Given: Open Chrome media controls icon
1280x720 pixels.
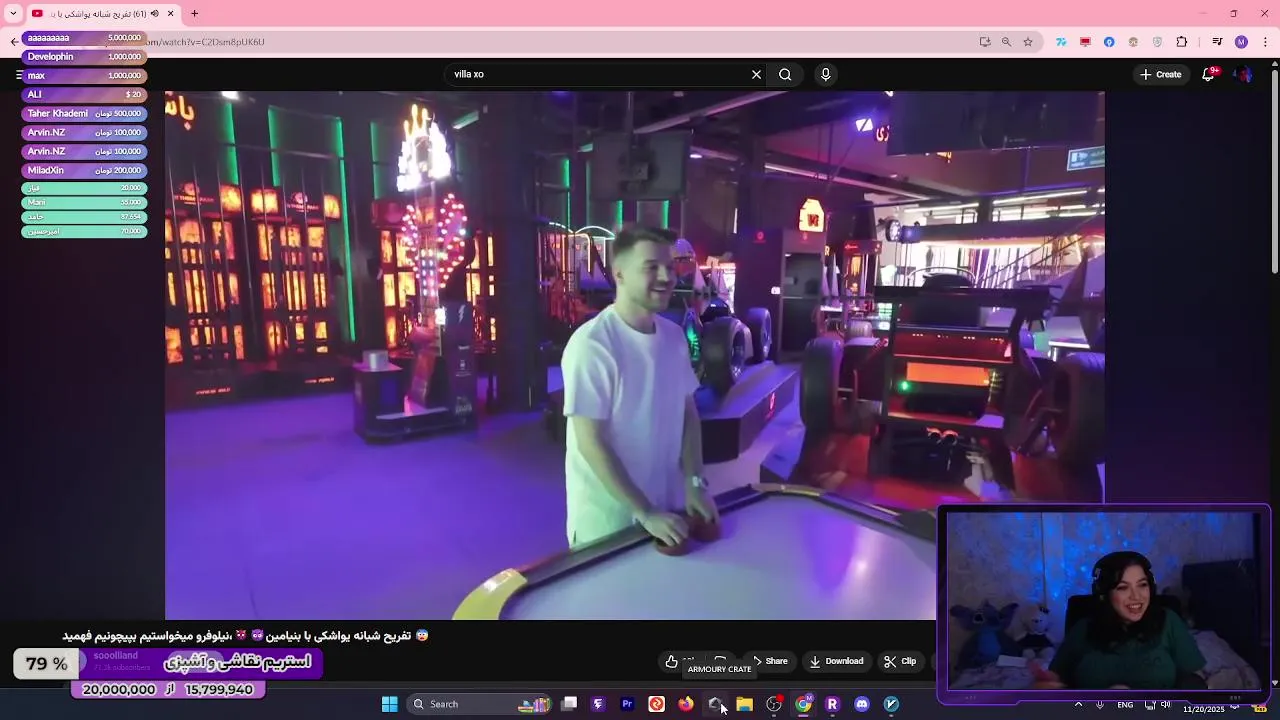Looking at the screenshot, I should pyautogui.click(x=1217, y=42).
